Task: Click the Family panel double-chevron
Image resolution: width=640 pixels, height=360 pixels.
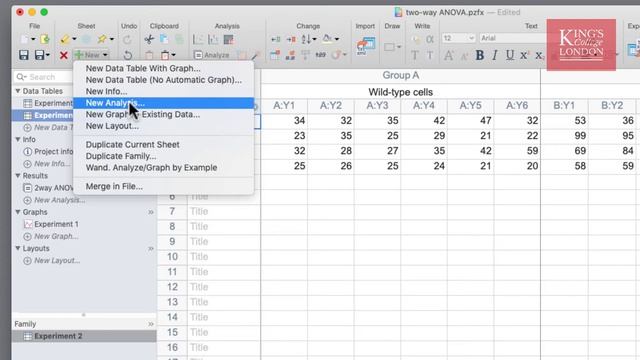Action: pos(151,324)
